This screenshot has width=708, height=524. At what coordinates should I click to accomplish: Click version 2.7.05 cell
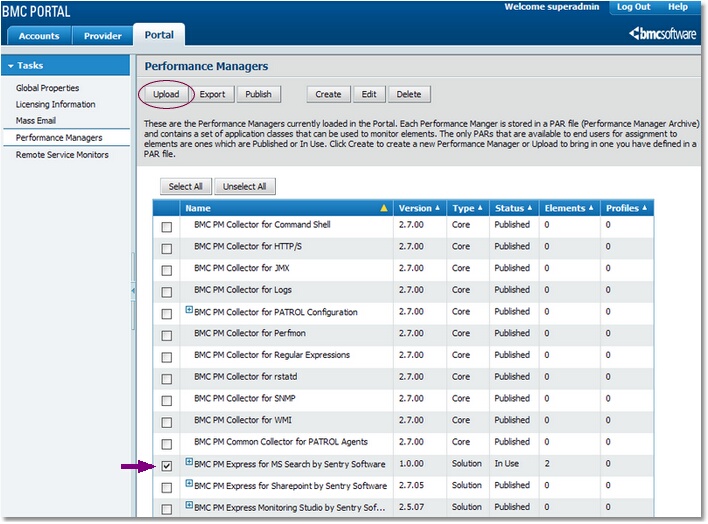(x=411, y=485)
